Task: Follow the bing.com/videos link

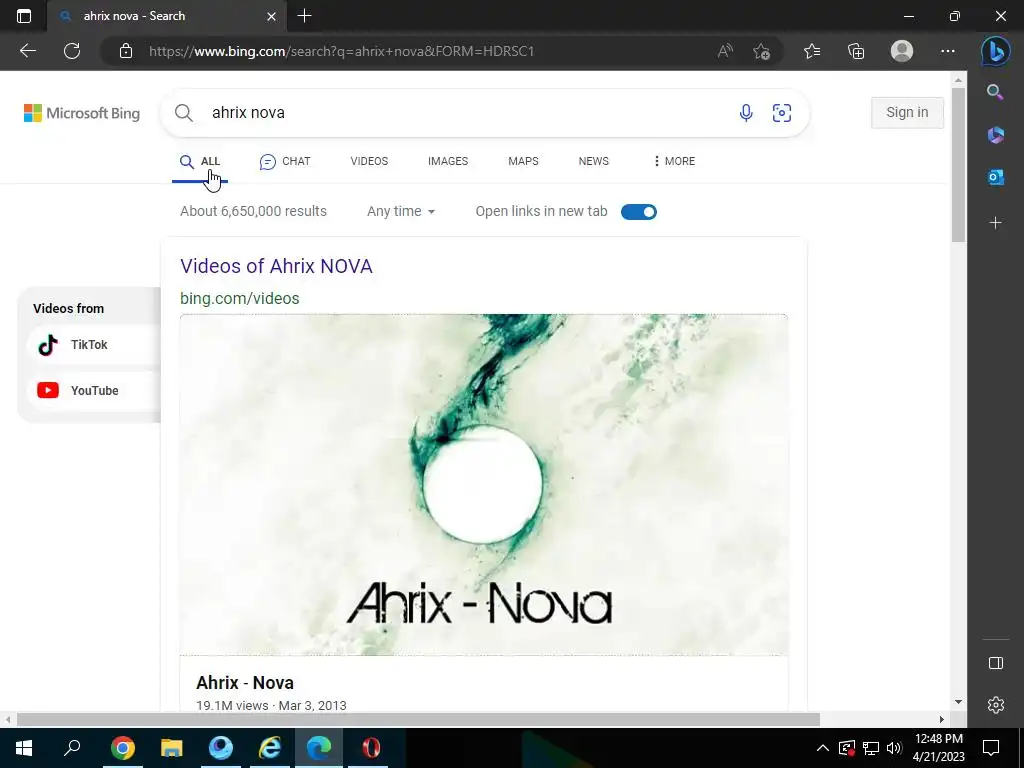Action: [240, 298]
